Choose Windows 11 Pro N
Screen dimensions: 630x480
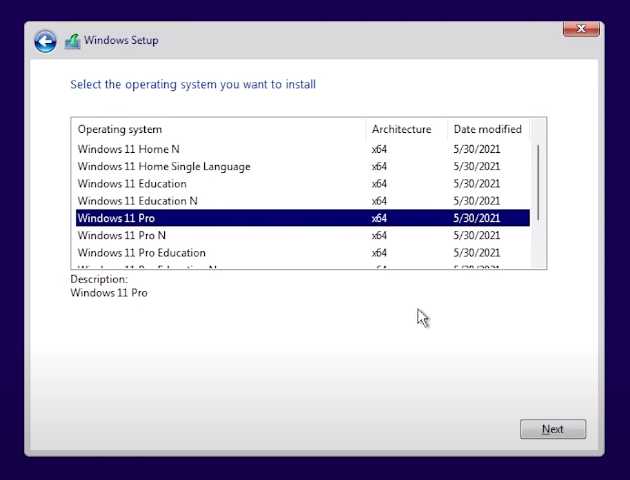303,235
